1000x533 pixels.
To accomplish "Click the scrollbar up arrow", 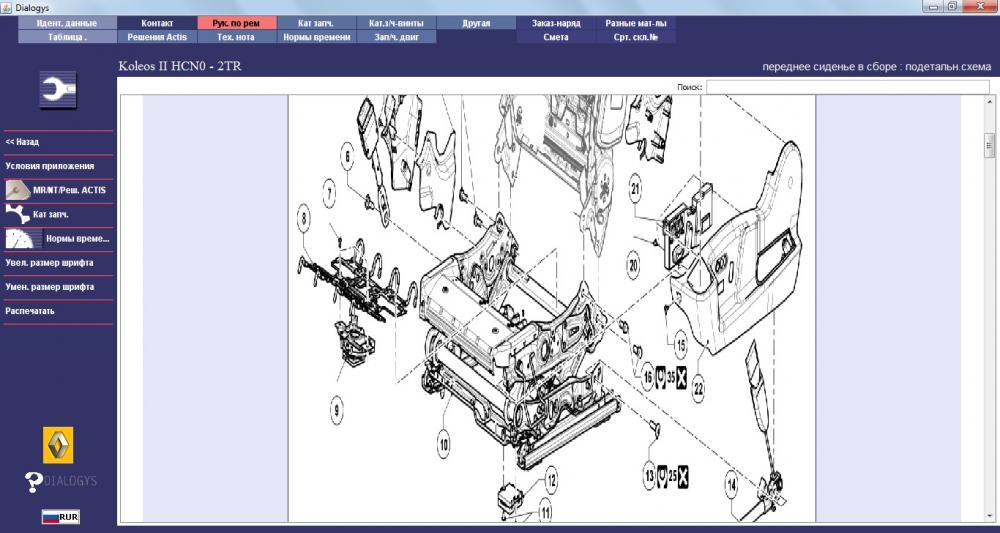I will coord(989,101).
